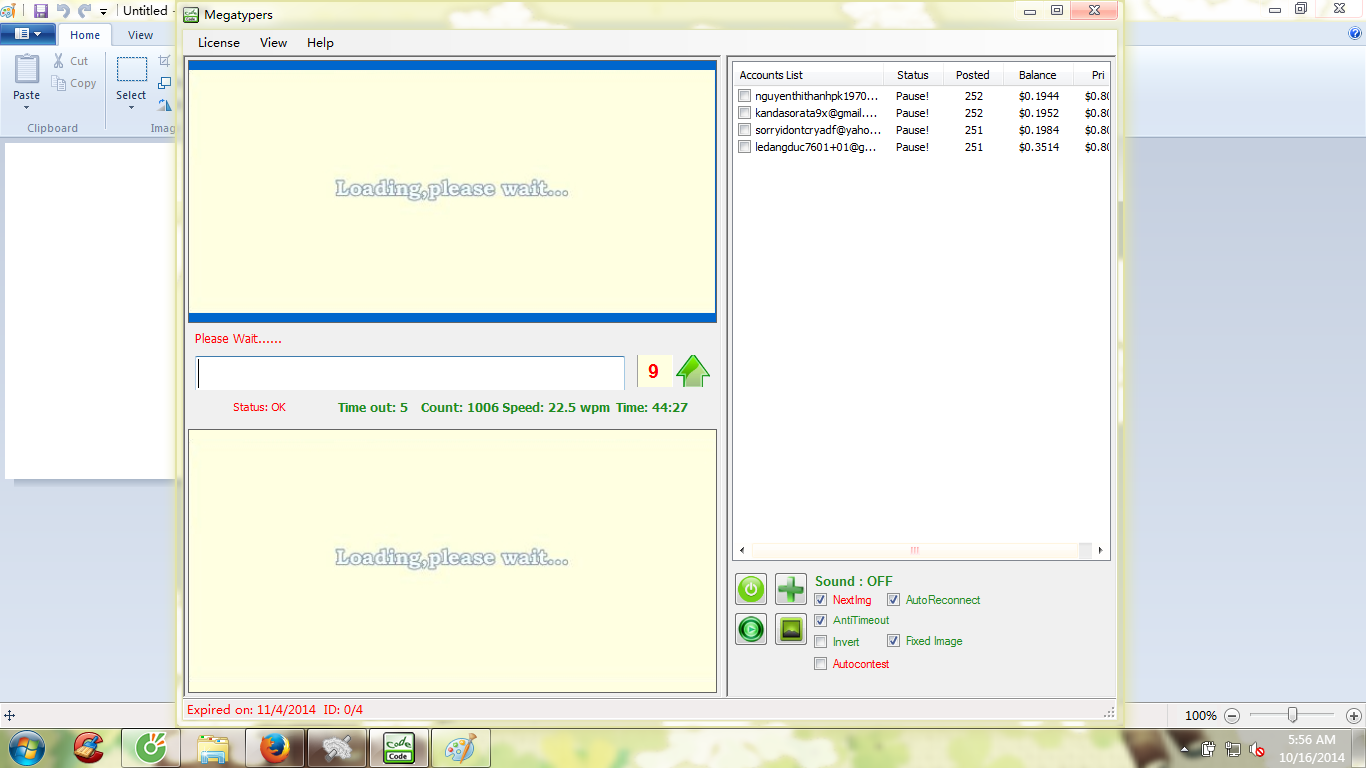The width and height of the screenshot is (1366, 768).
Task: Uncheck the AutoReconnect checkbox
Action: pos(894,600)
